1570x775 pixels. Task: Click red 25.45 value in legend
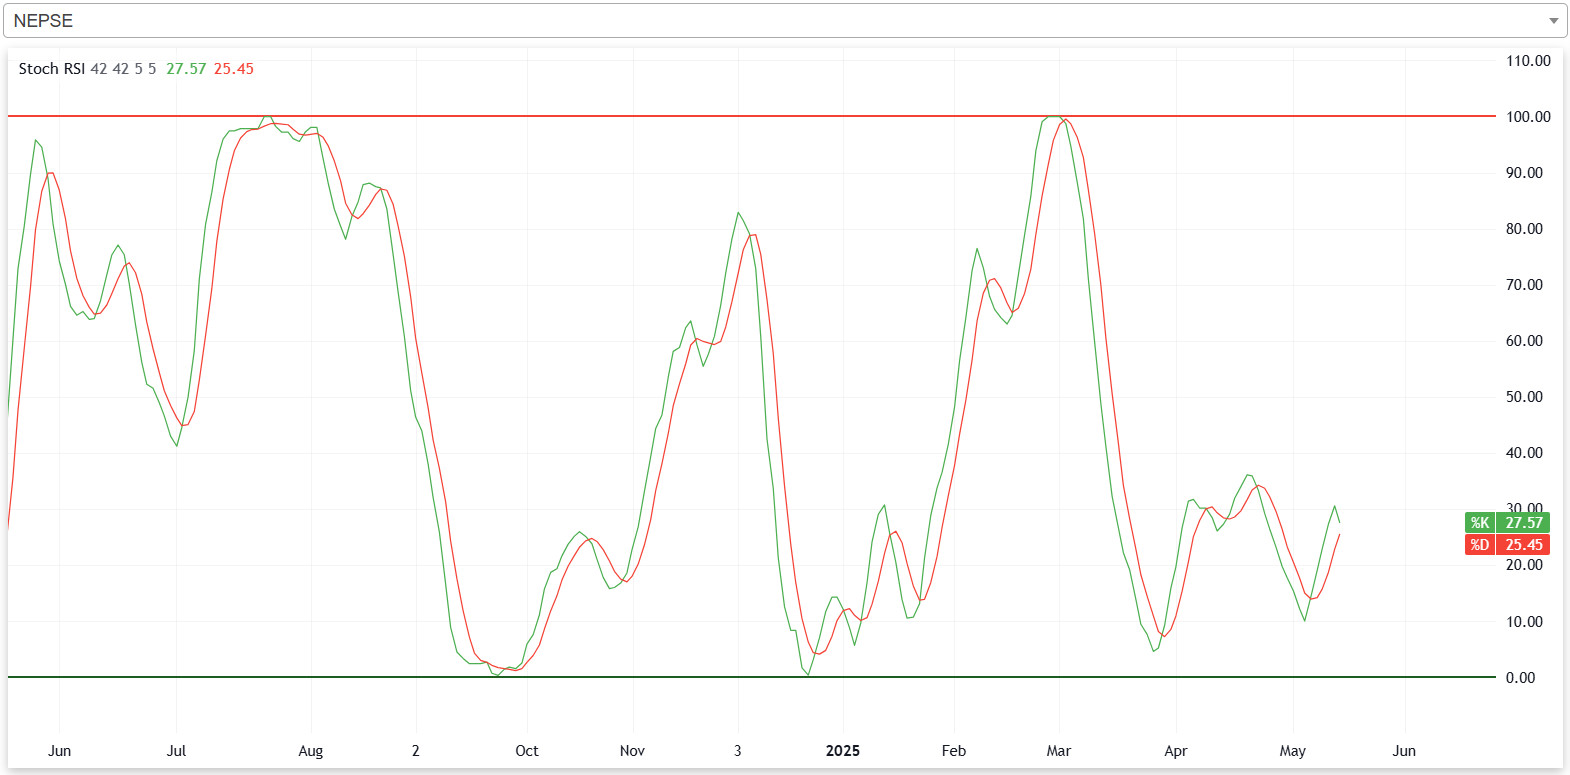tap(233, 69)
